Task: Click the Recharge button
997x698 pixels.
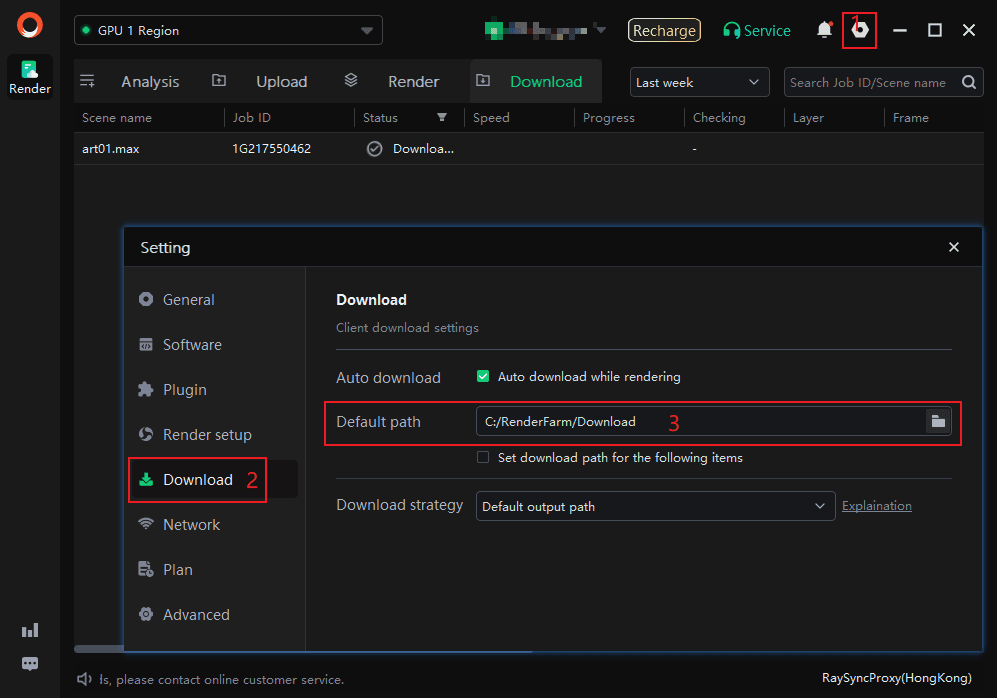Action: [664, 31]
